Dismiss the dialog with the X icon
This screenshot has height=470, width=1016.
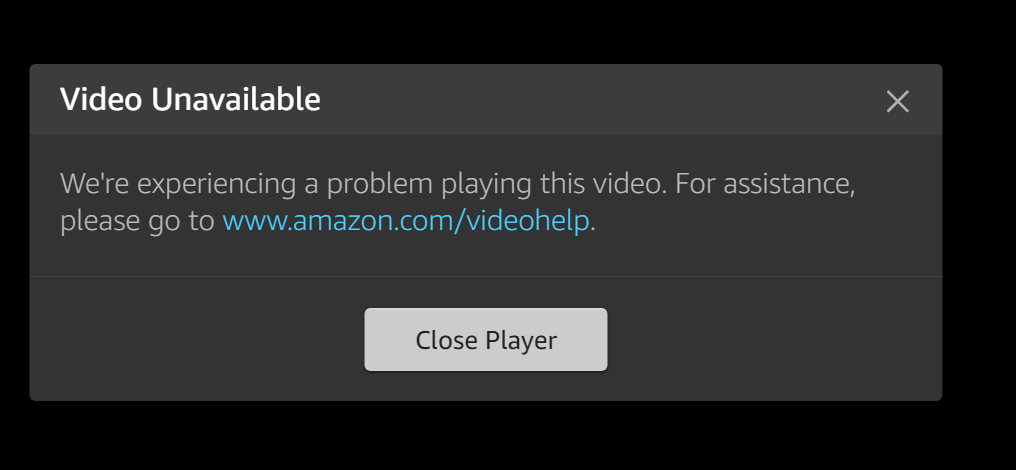[897, 101]
